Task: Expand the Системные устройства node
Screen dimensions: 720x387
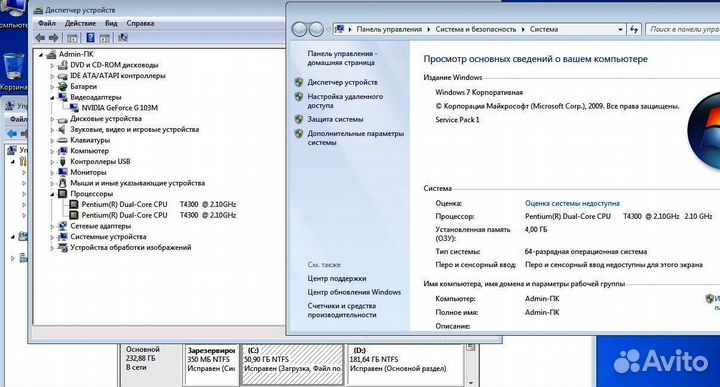Action: (x=52, y=237)
